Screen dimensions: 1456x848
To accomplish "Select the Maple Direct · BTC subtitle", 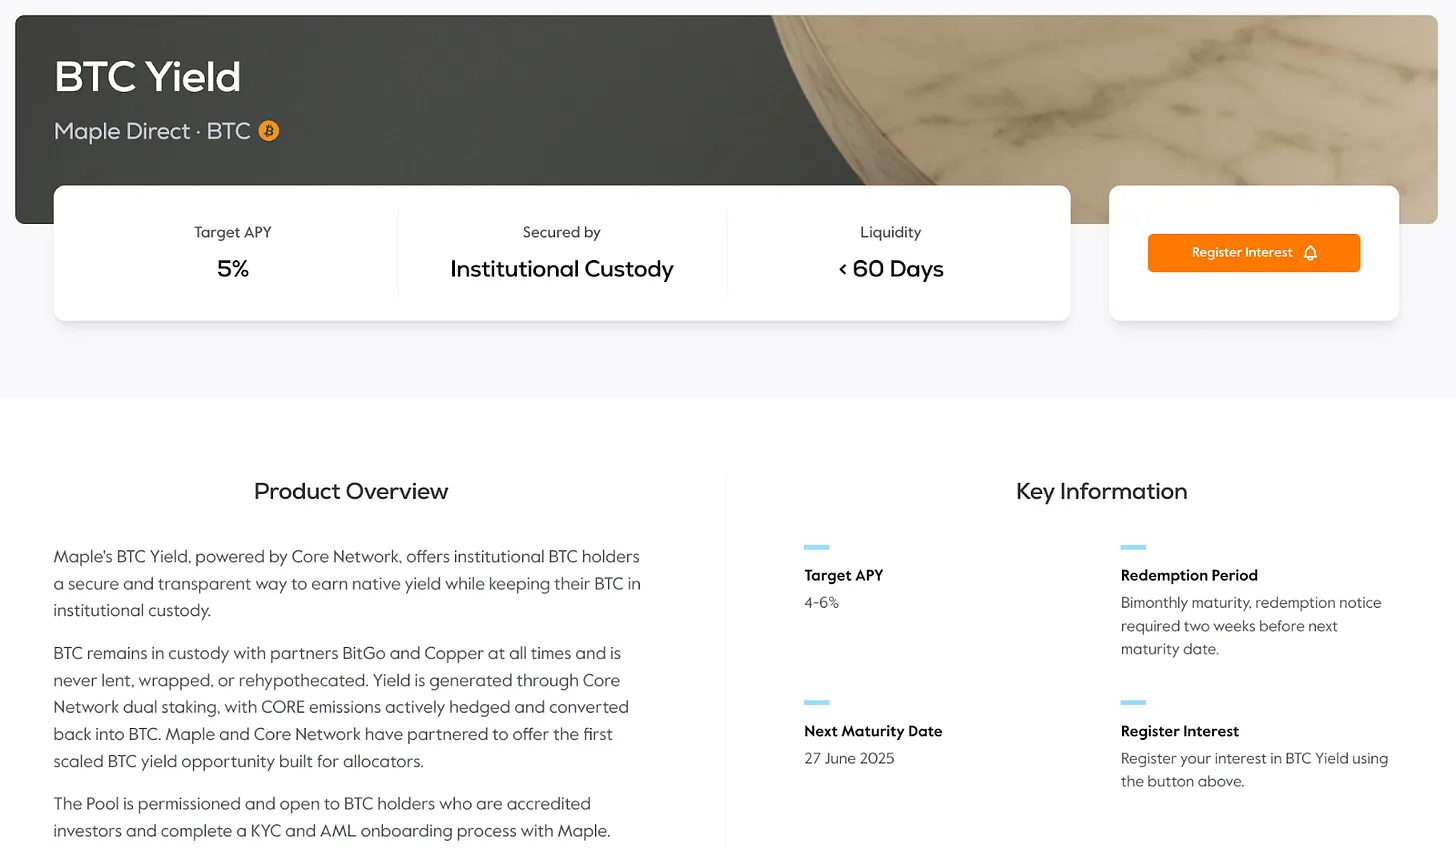I will 152,131.
